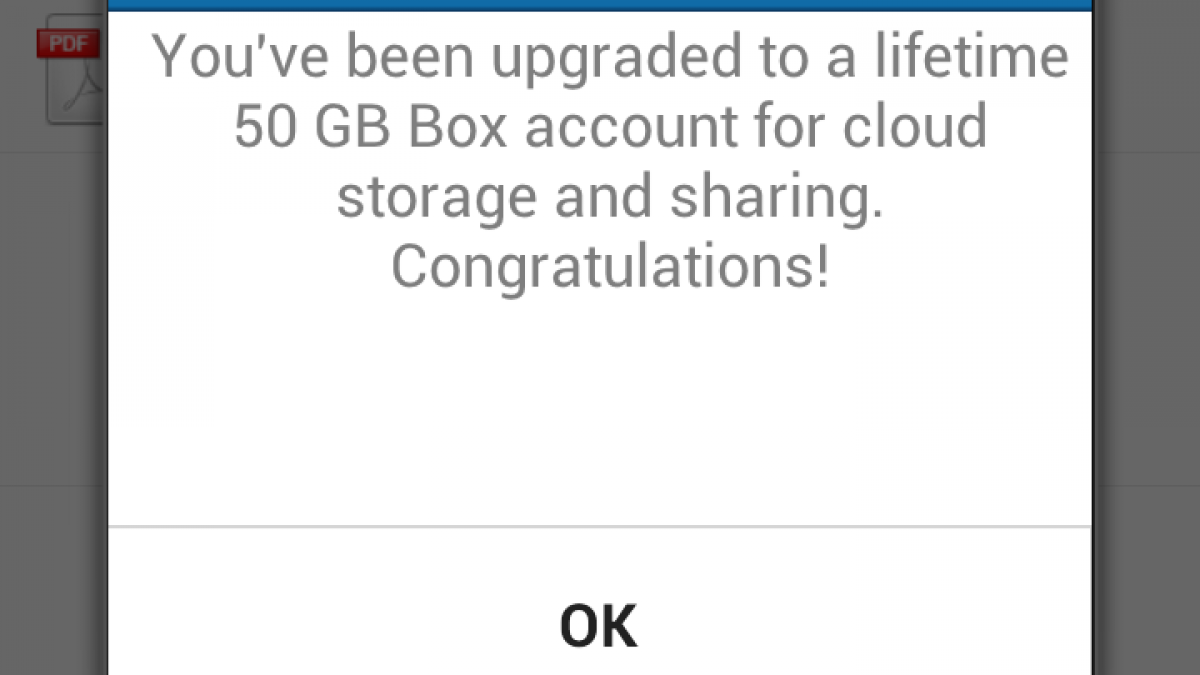1200x675 pixels.
Task: Click the word "sharing." in the message
Action: (777, 197)
